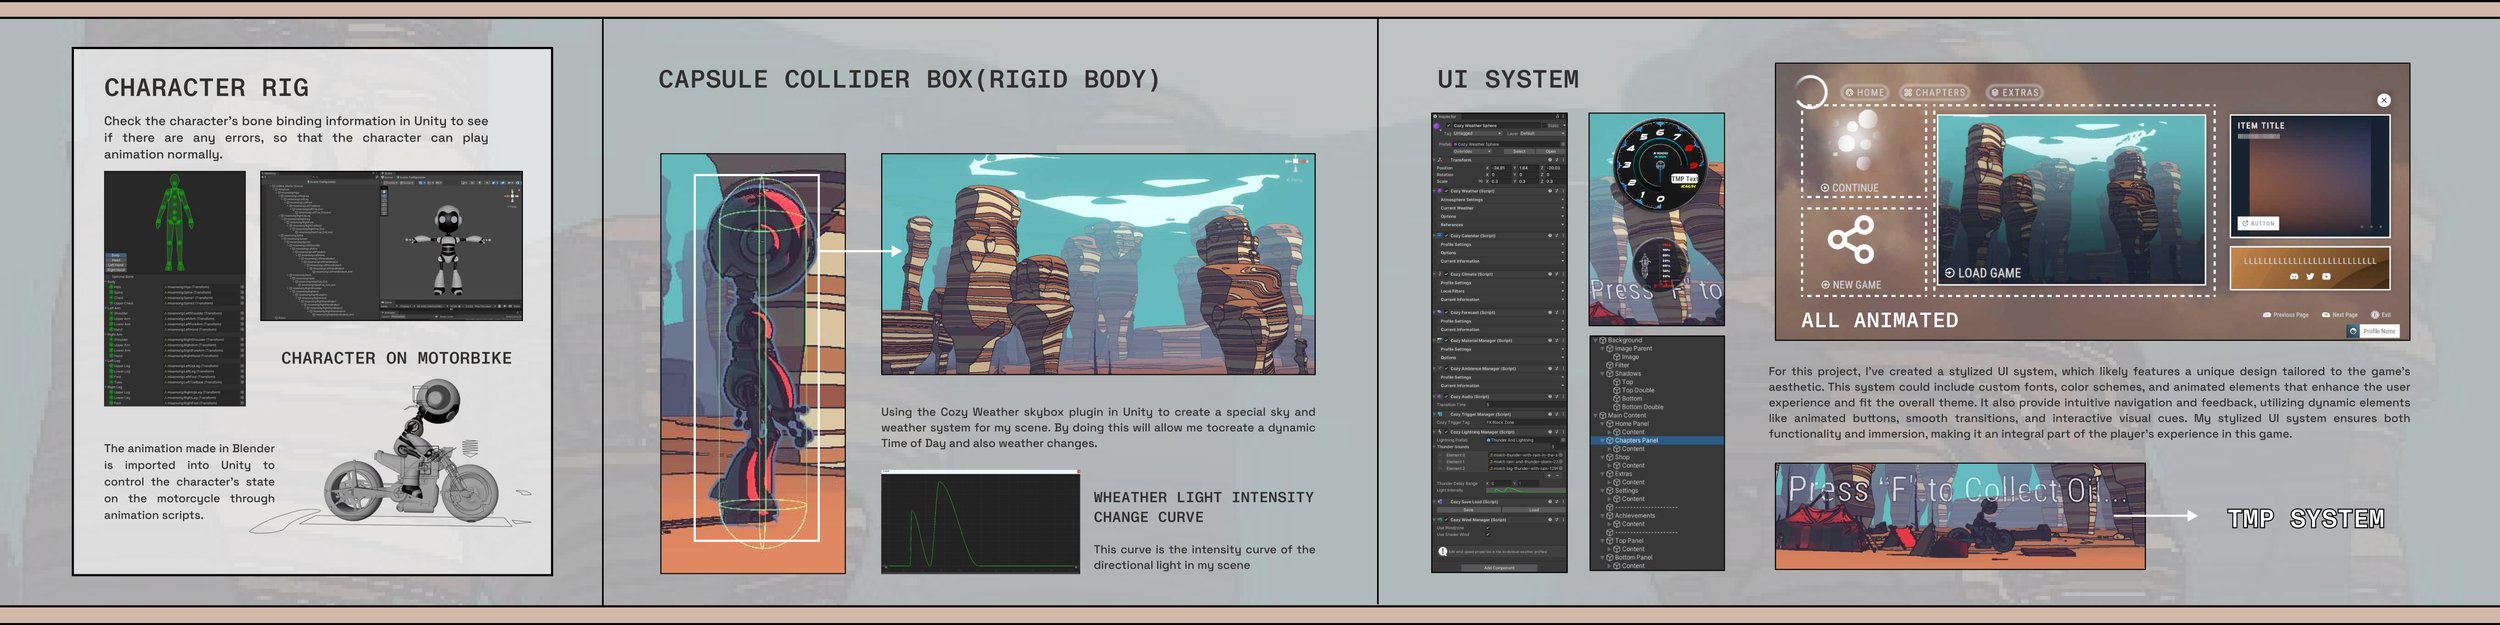Open the Light Intensity curve field
The height and width of the screenshot is (625, 2500).
point(1526,490)
